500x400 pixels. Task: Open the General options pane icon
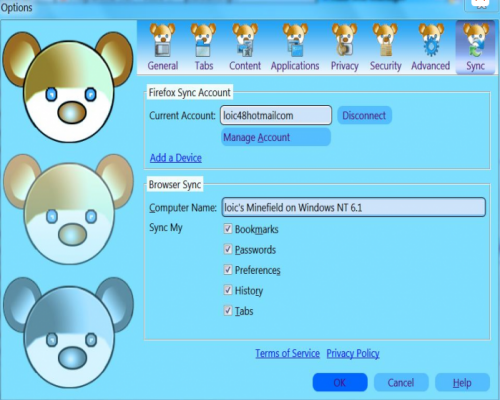(x=163, y=47)
